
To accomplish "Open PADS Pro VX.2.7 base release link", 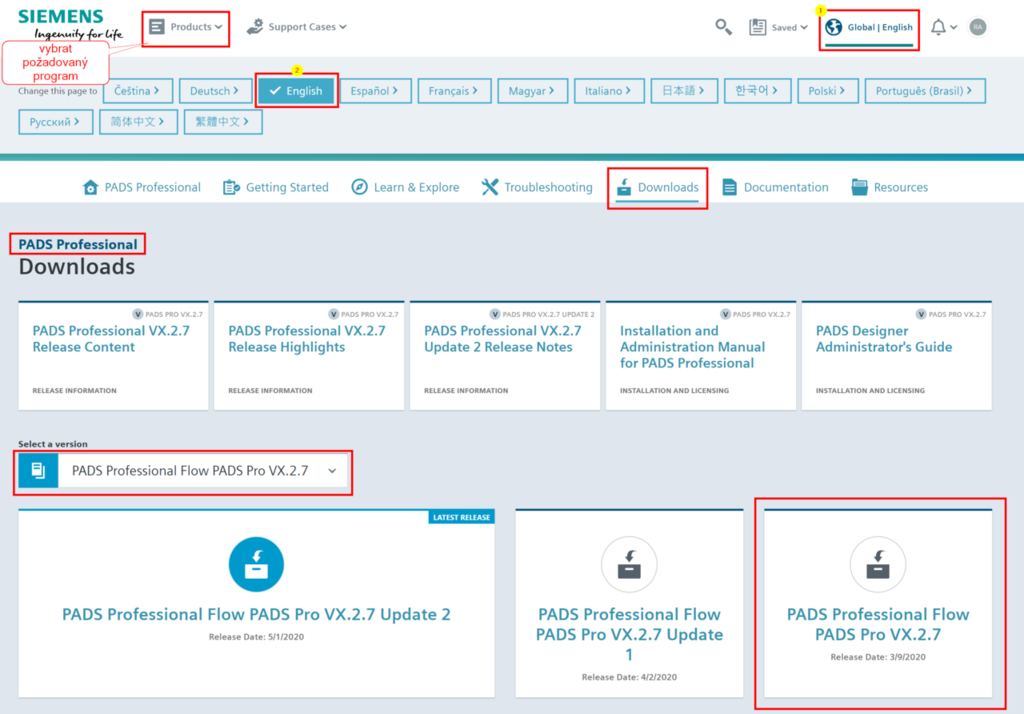I will pyautogui.click(x=878, y=625).
